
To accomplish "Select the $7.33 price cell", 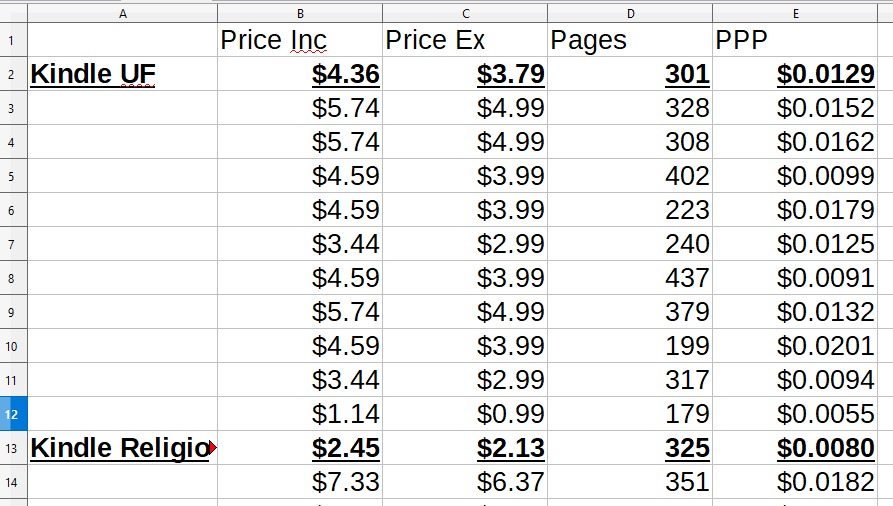I will pos(300,482).
